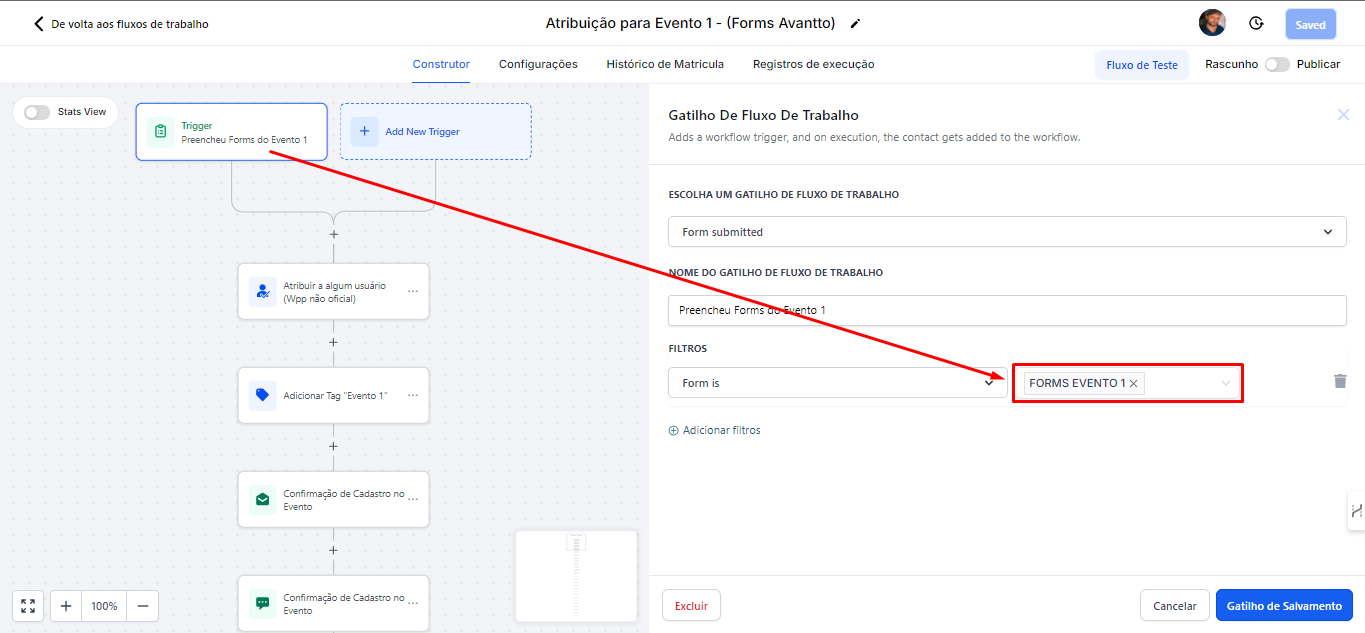Open version history clock icon
This screenshot has height=633, width=1365.
click(x=1256, y=24)
